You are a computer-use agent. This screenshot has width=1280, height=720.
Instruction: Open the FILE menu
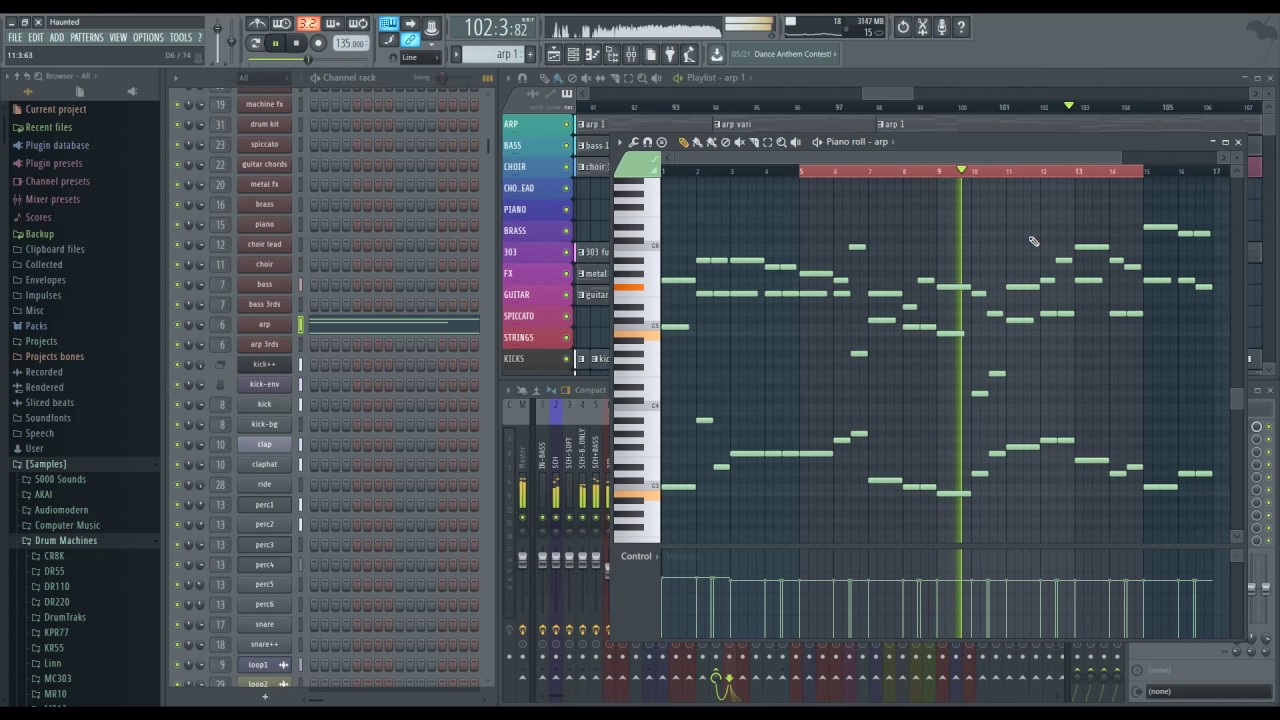pyautogui.click(x=15, y=38)
